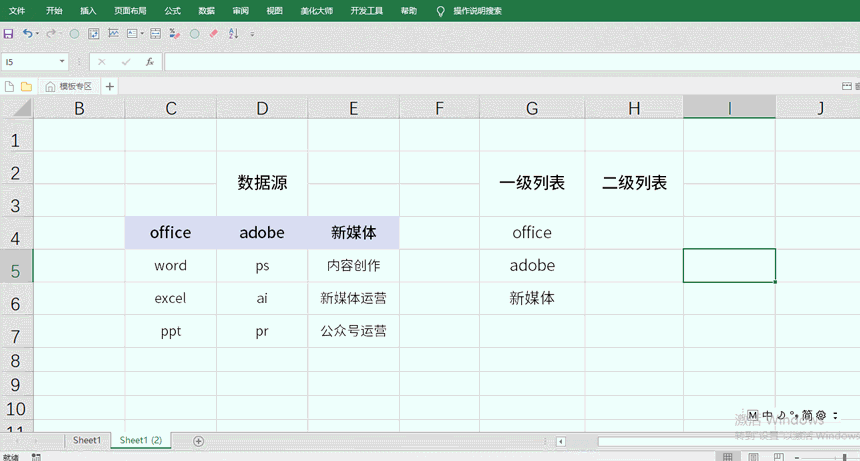This screenshot has height=461, width=860.
Task: Click the lightbulb tell-me icon
Action: coord(440,12)
